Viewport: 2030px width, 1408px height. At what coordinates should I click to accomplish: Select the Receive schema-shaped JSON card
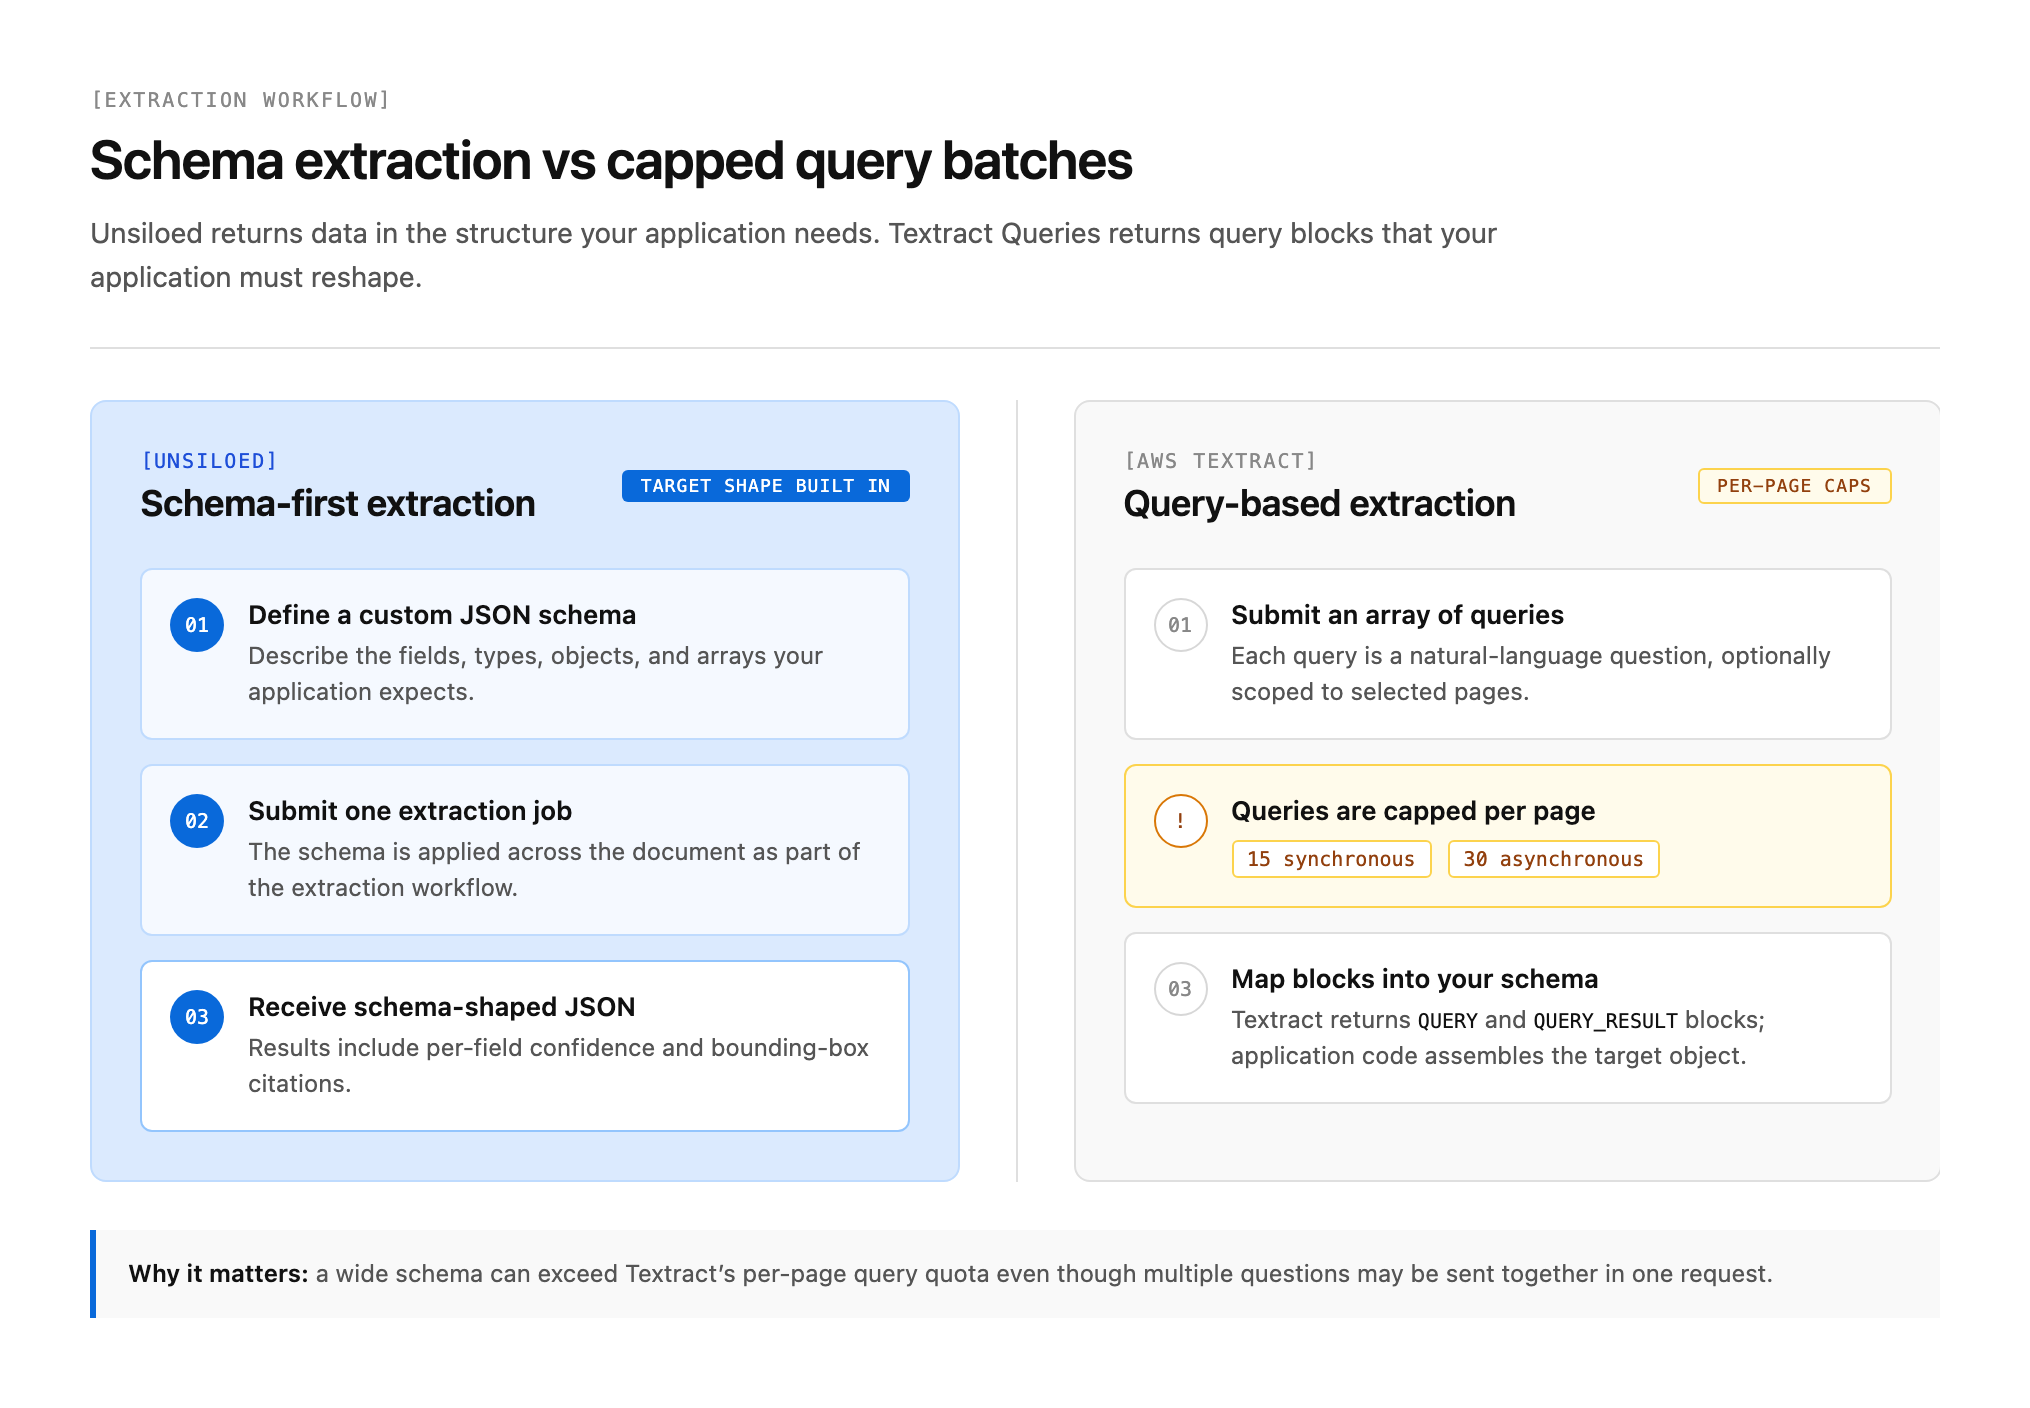tap(525, 1046)
